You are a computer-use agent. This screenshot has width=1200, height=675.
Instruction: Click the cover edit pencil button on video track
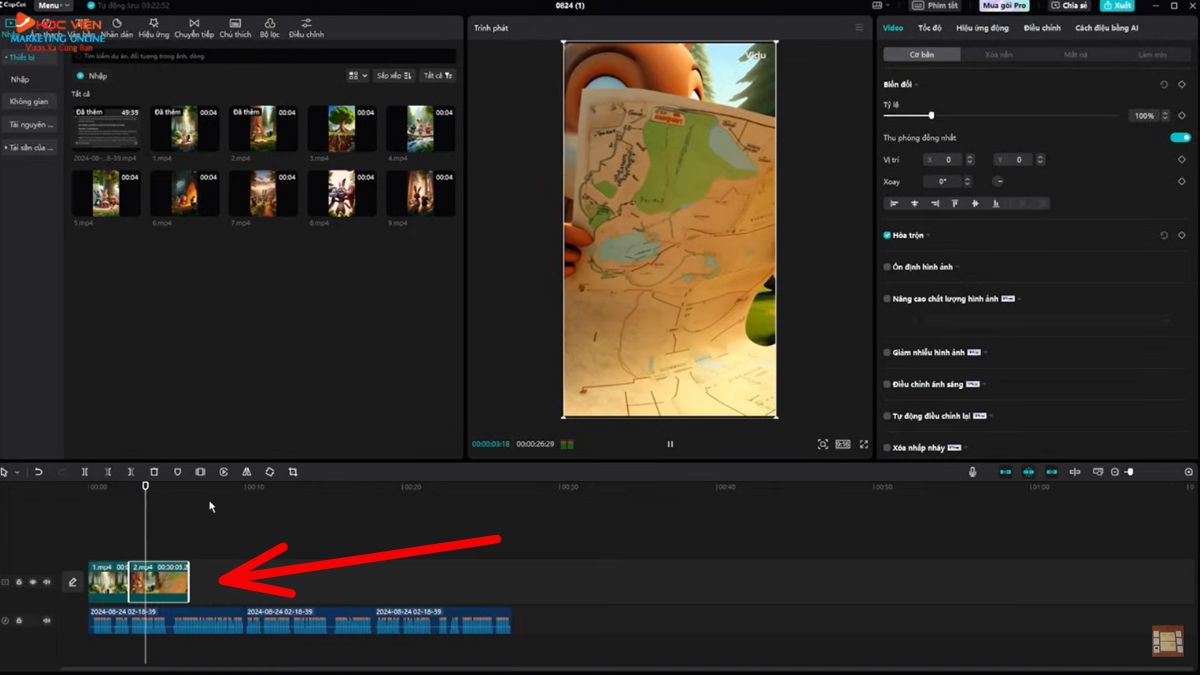tap(72, 581)
